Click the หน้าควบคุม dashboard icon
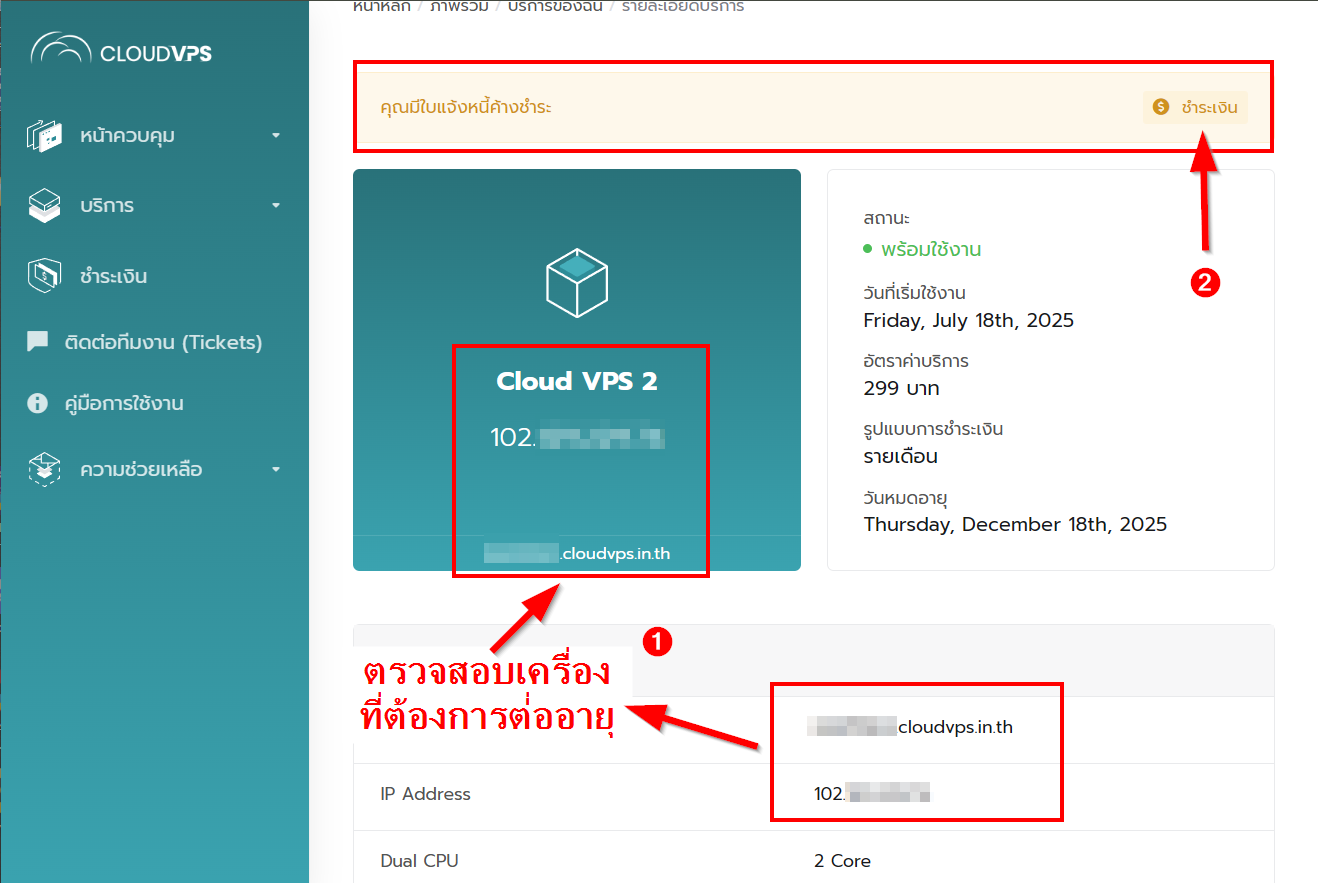 [x=44, y=136]
